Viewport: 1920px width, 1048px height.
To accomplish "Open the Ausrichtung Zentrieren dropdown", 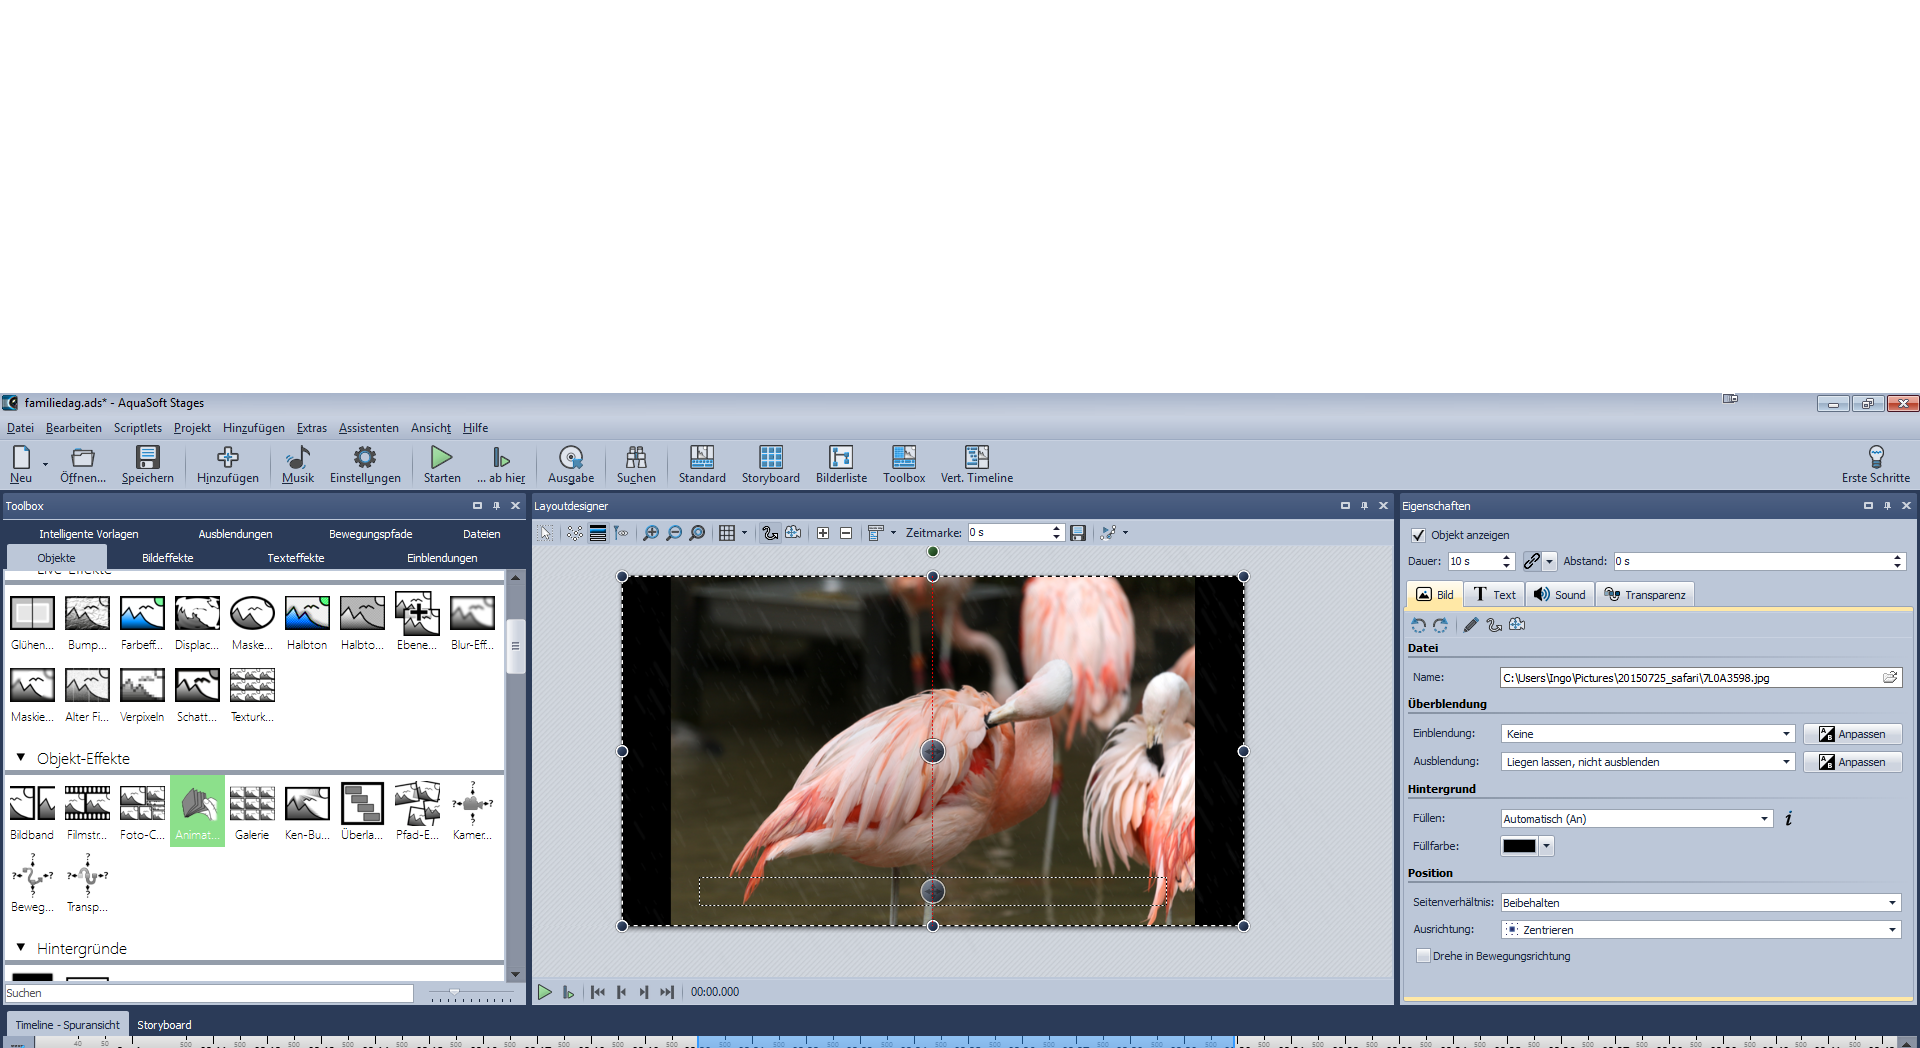I will (1891, 930).
